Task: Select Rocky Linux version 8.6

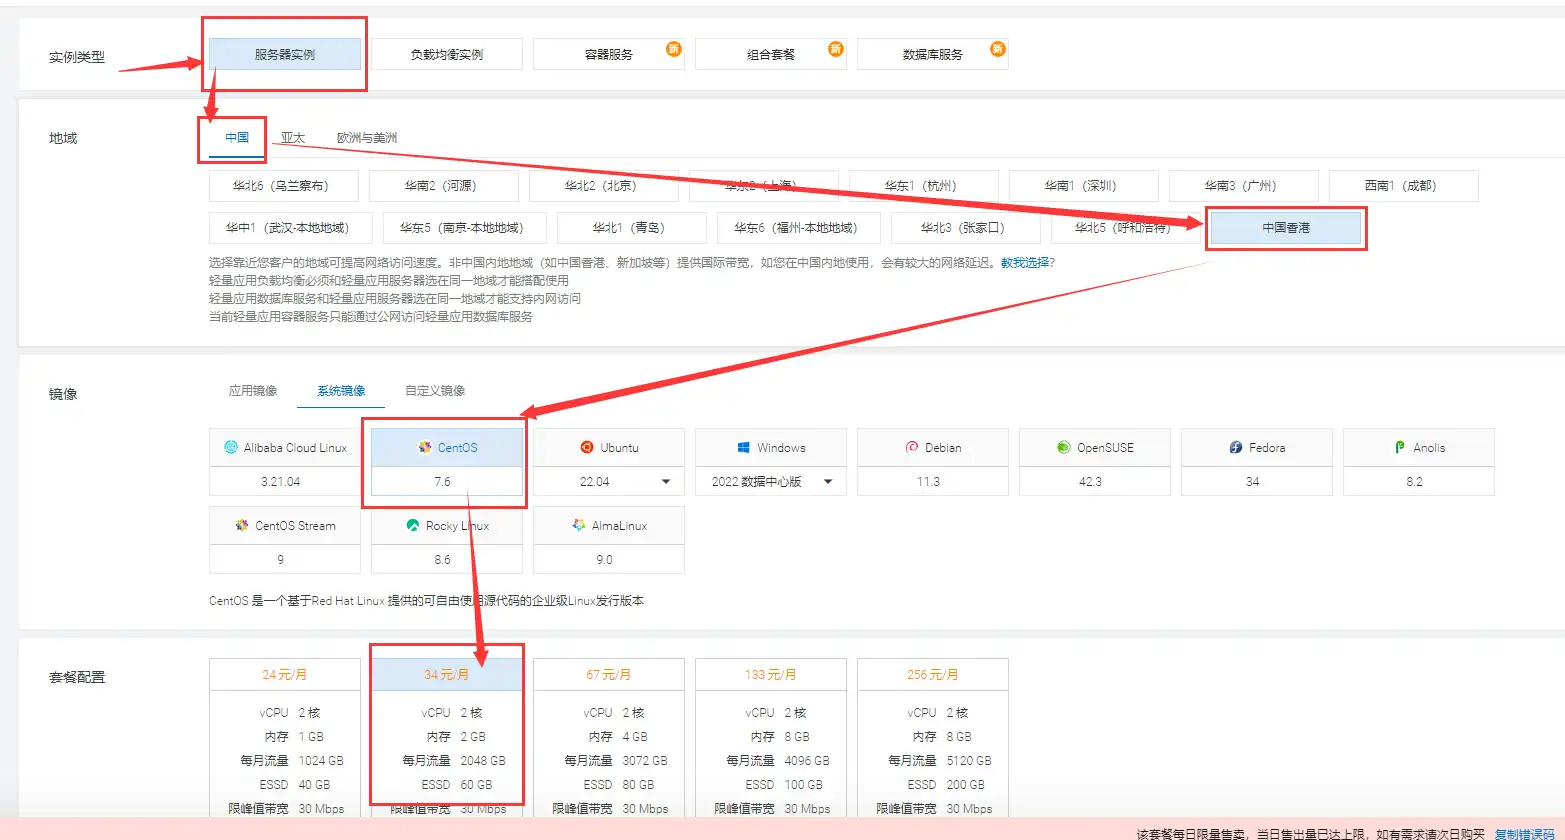Action: coord(447,560)
